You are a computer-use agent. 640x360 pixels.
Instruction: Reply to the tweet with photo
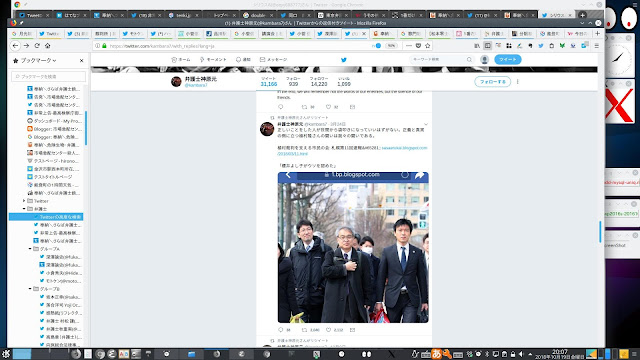280,330
